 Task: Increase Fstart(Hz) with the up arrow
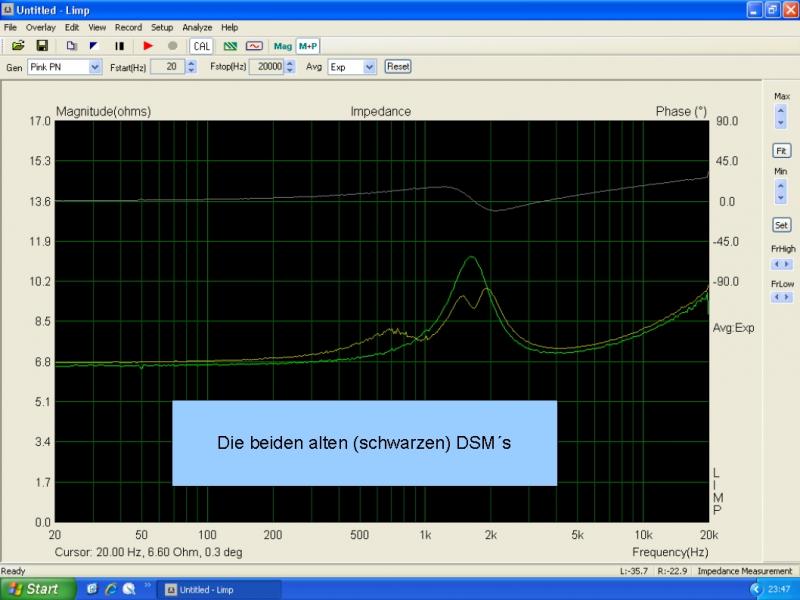(193, 63)
